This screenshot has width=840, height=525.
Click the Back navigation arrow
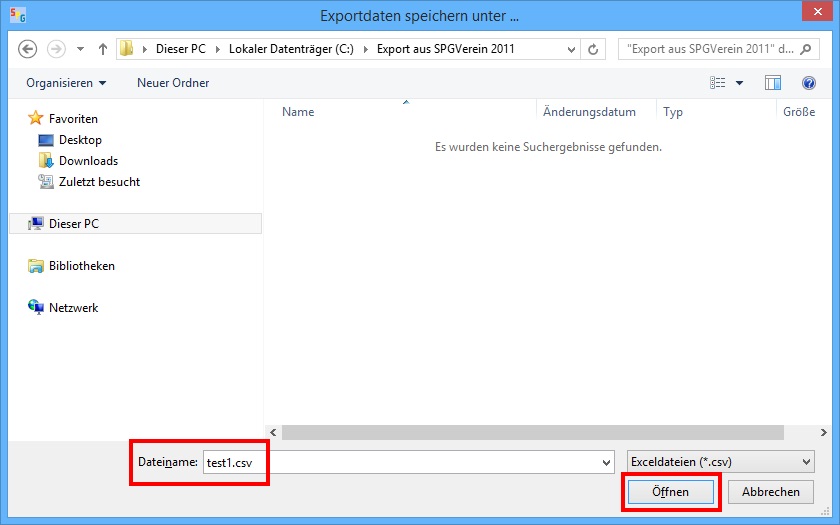tap(28, 49)
